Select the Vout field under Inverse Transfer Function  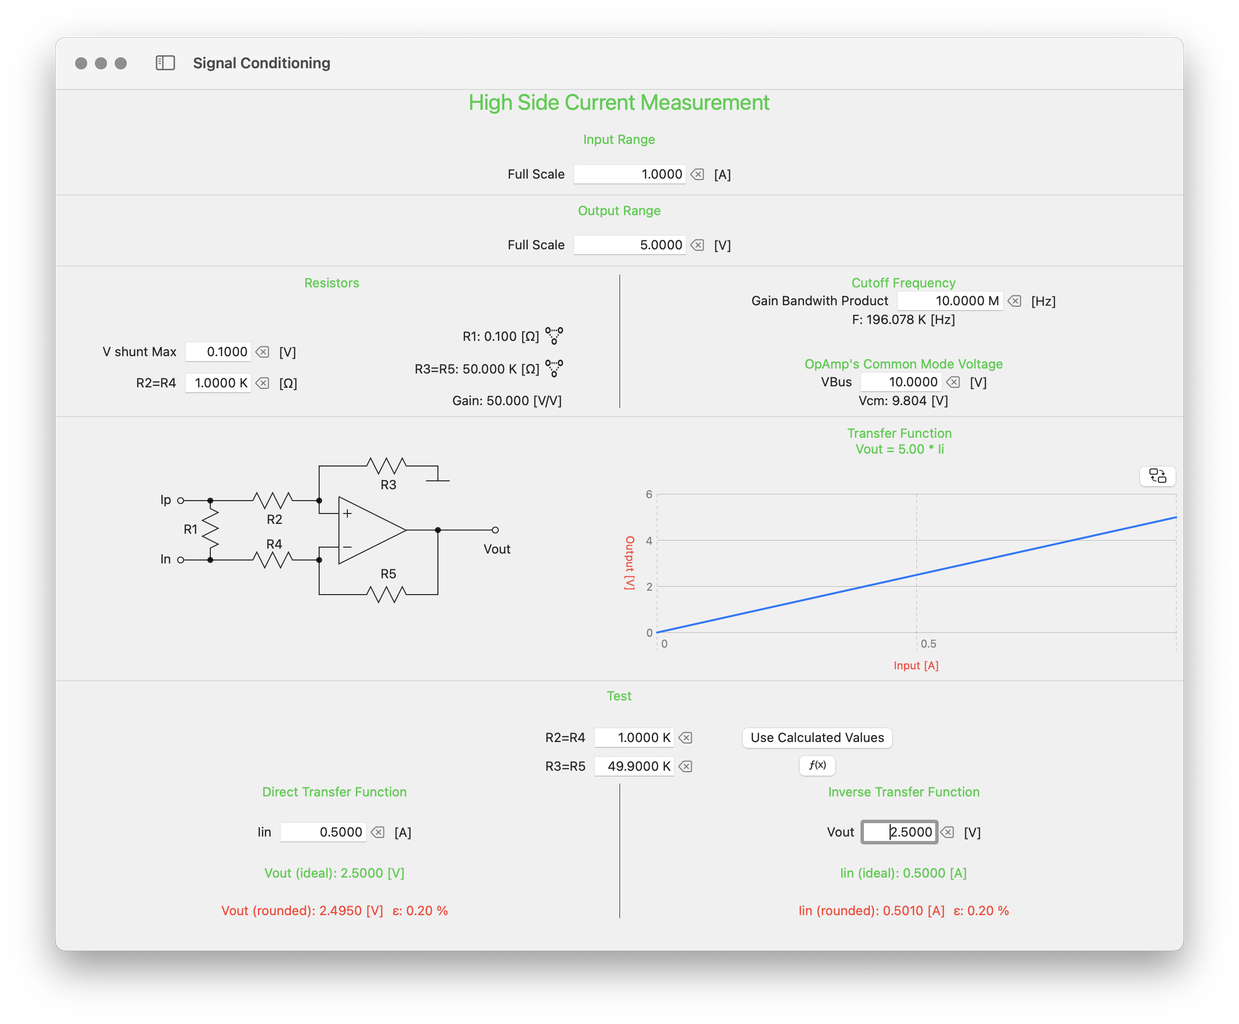tap(898, 831)
